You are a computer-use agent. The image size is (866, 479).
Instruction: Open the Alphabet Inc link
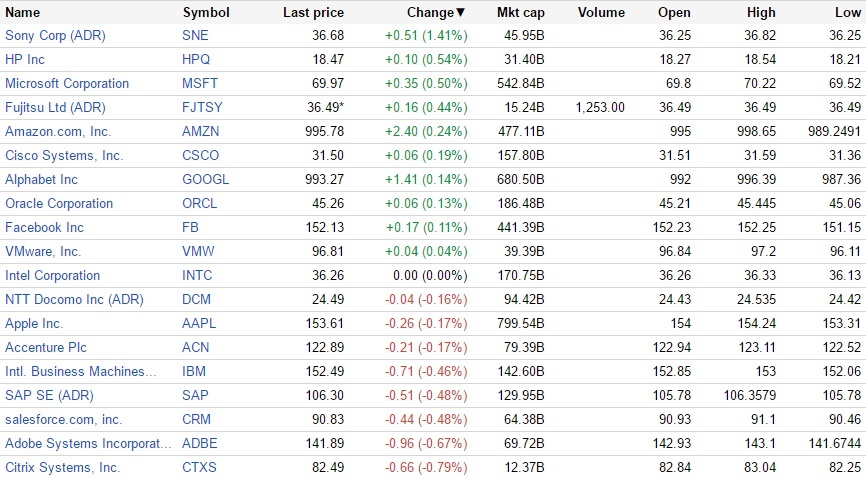coord(41,180)
